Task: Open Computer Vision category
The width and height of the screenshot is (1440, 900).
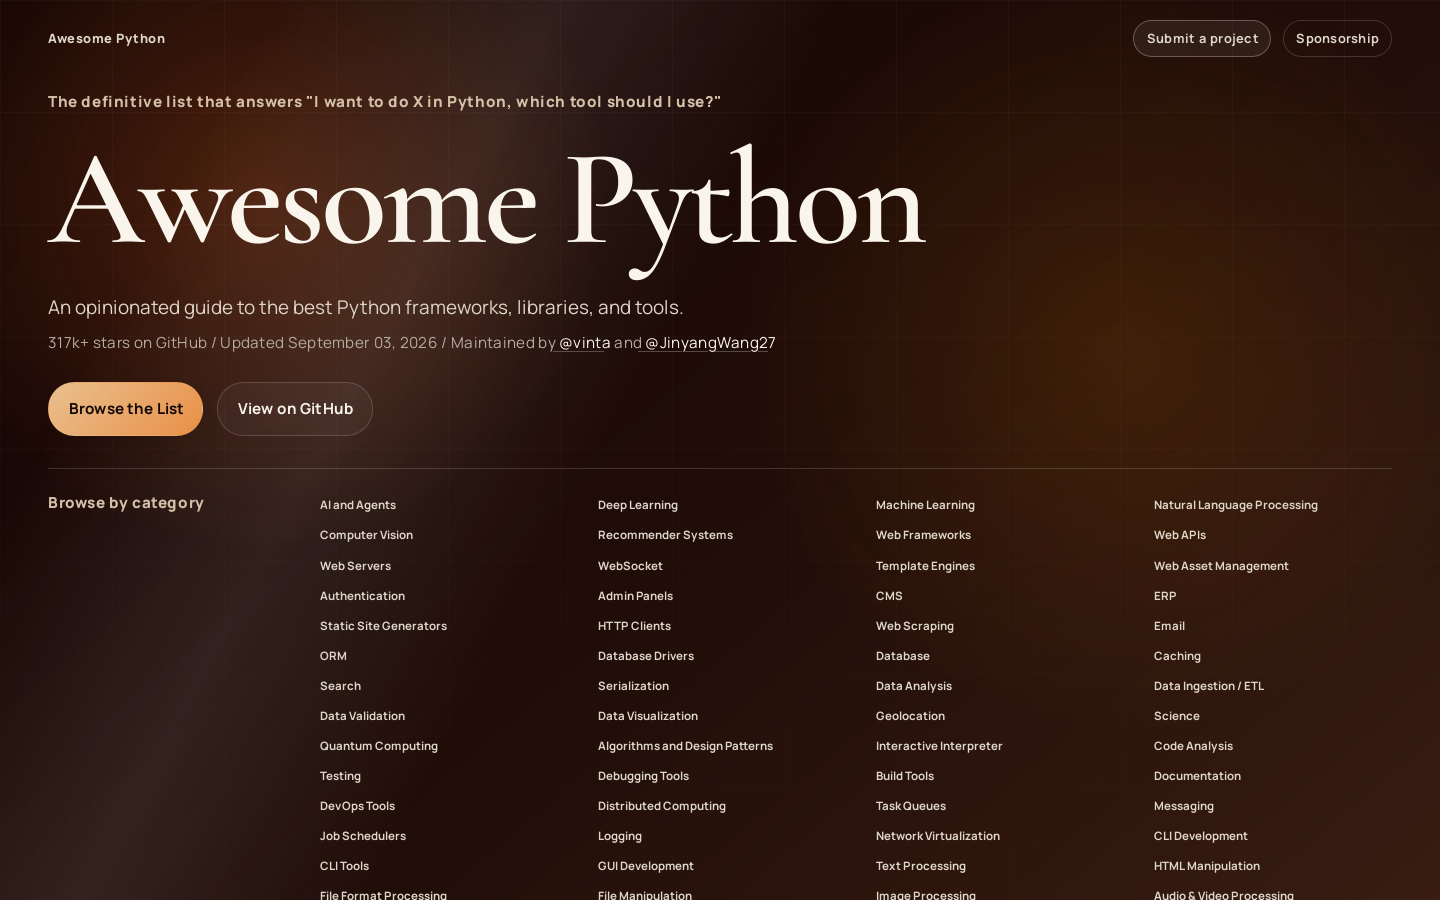Action: coord(366,535)
